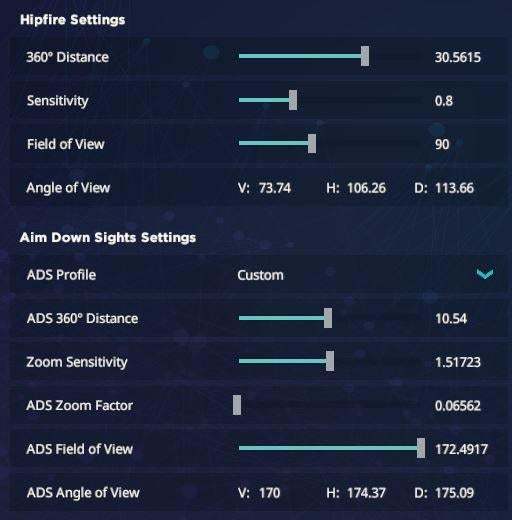Click the Field of View value 90
Image resolution: width=512 pixels, height=520 pixels.
(442, 144)
